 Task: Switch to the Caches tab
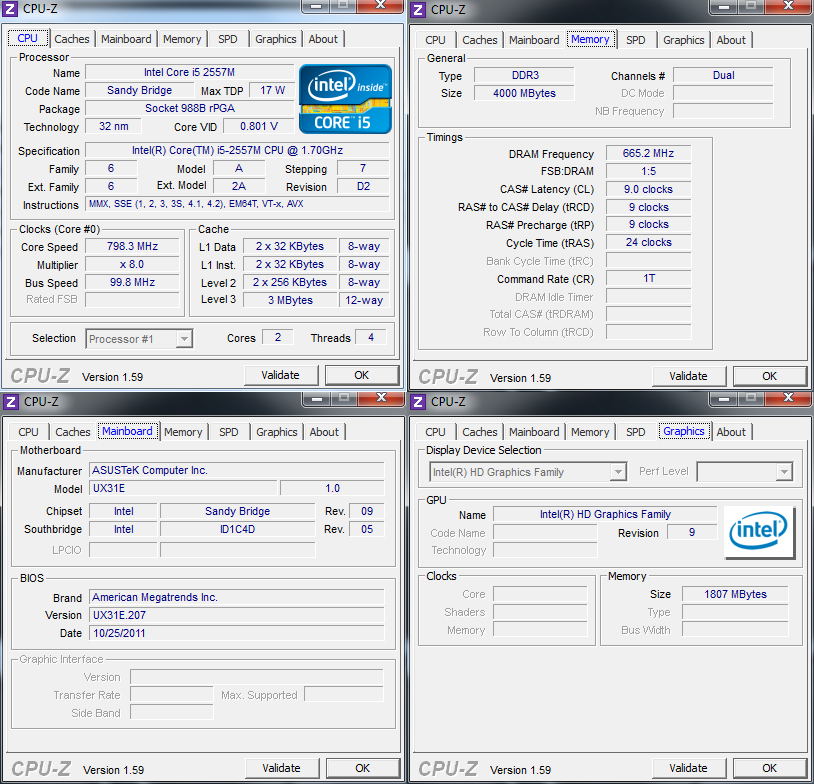71,39
